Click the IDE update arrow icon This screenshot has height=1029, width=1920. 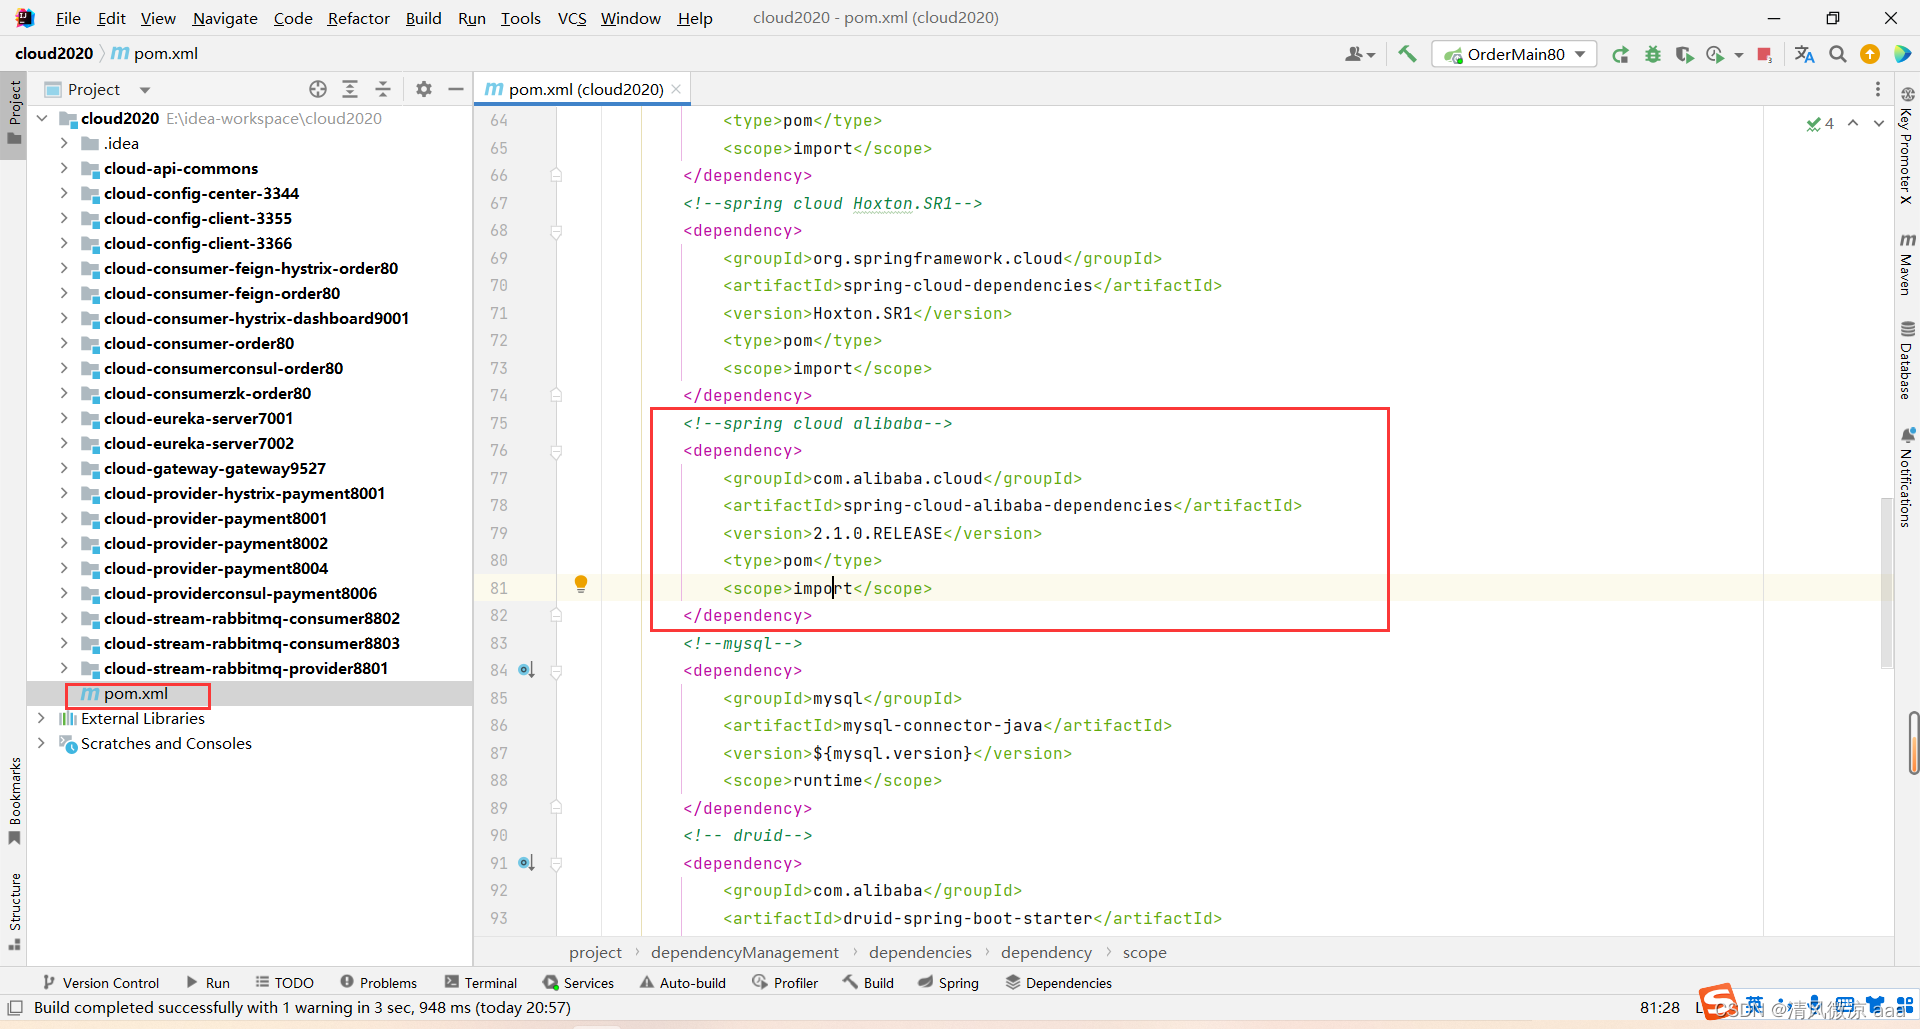(x=1870, y=54)
